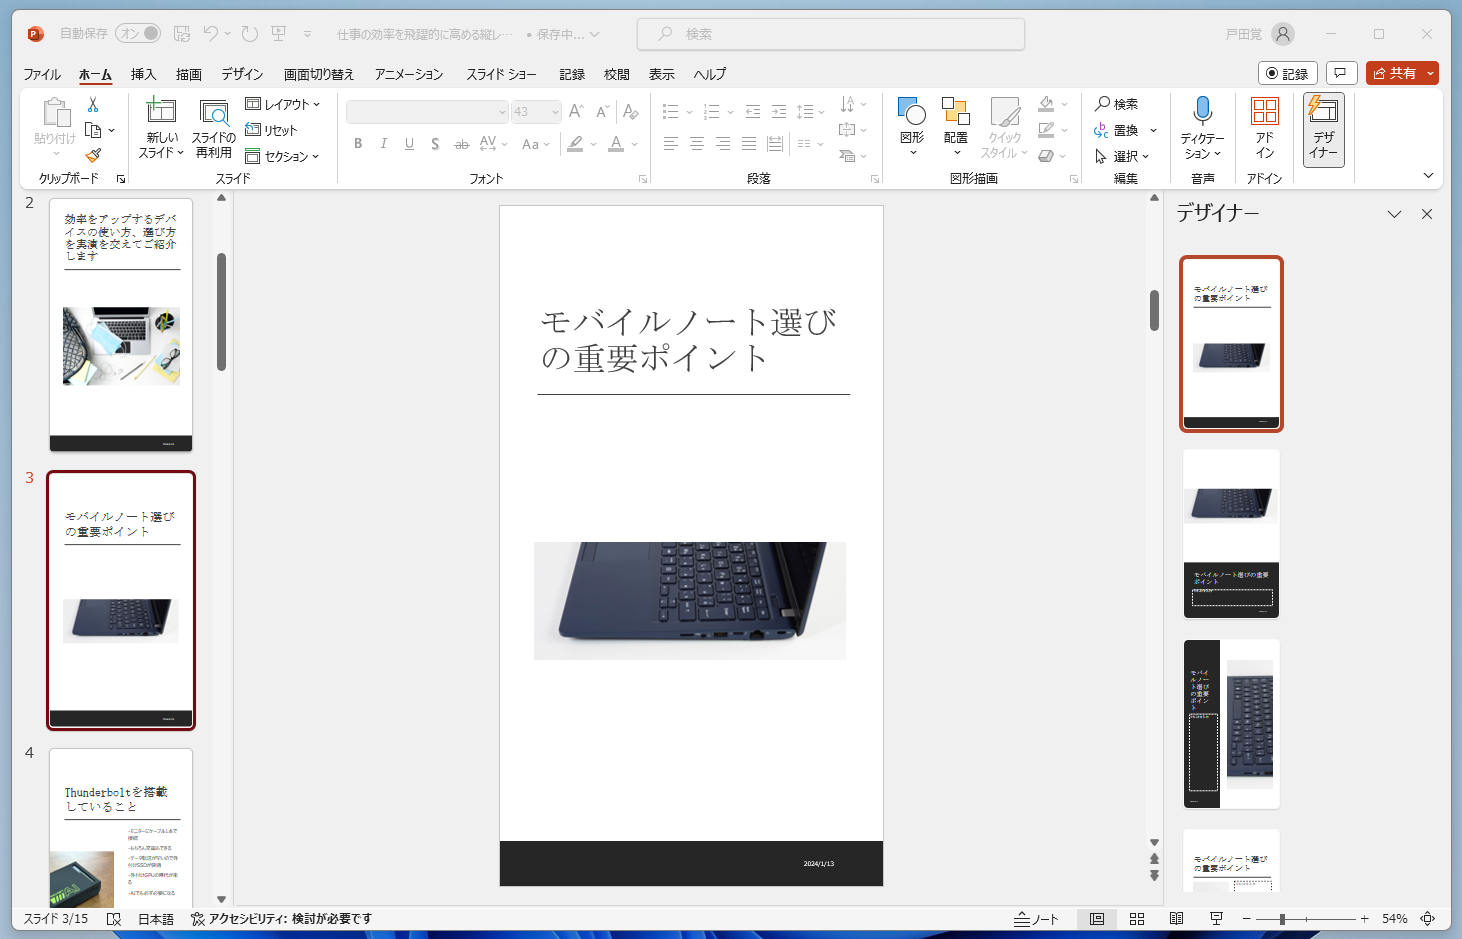Open the アニメーション ribbon tab
Image resolution: width=1462 pixels, height=939 pixels.
click(409, 74)
